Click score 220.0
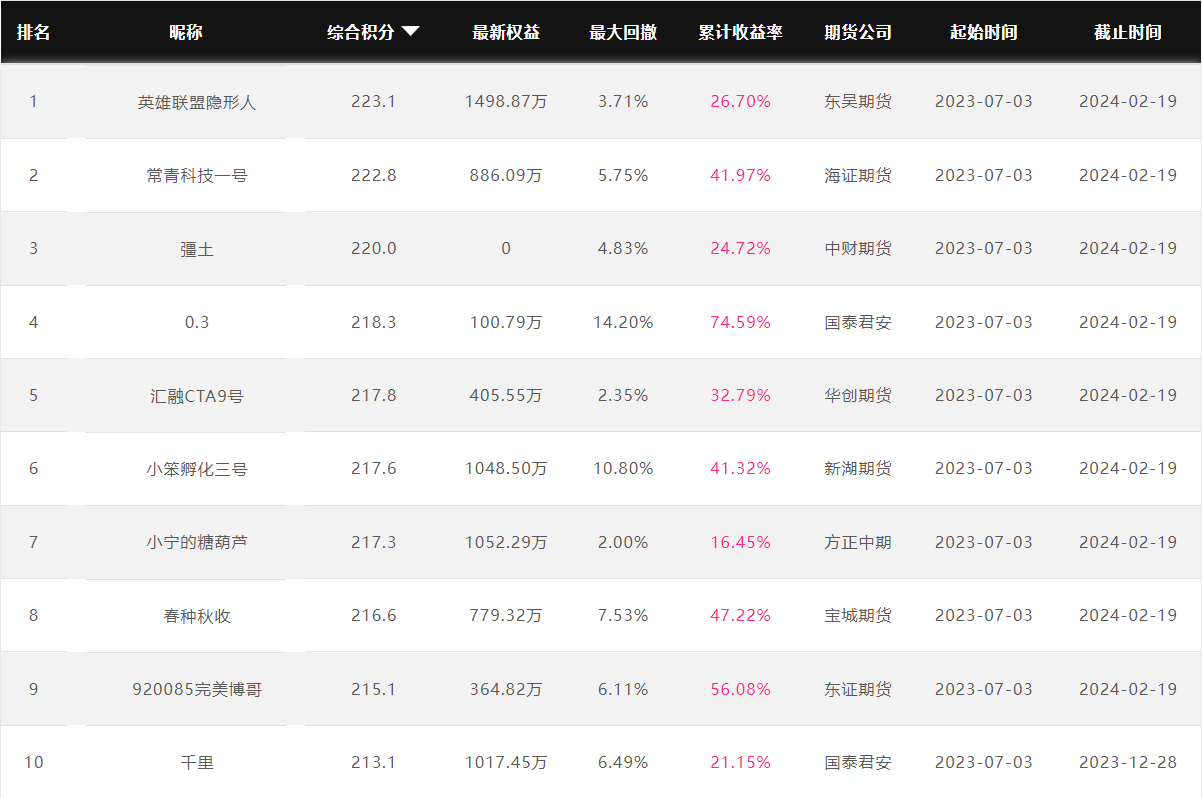Viewport: 1202px width, 798px height. (x=374, y=248)
